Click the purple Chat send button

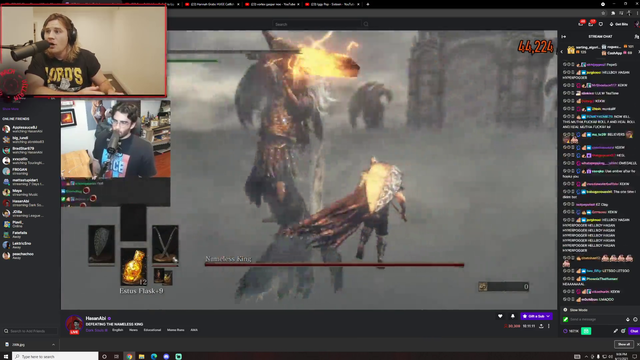(x=634, y=331)
